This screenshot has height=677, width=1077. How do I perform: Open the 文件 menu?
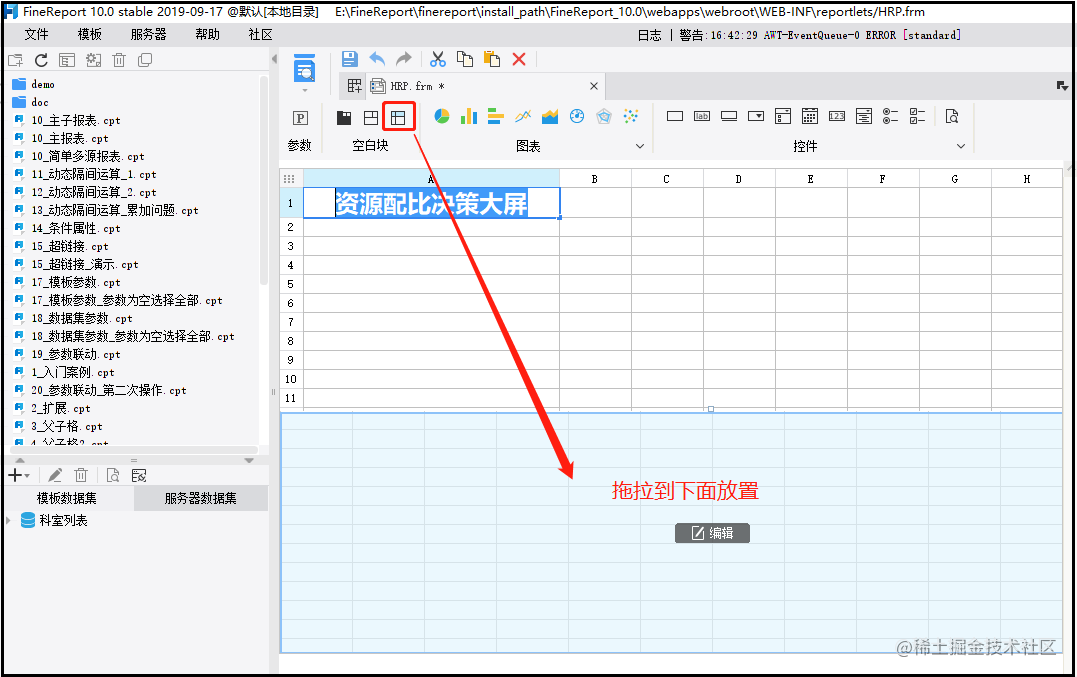pos(36,34)
